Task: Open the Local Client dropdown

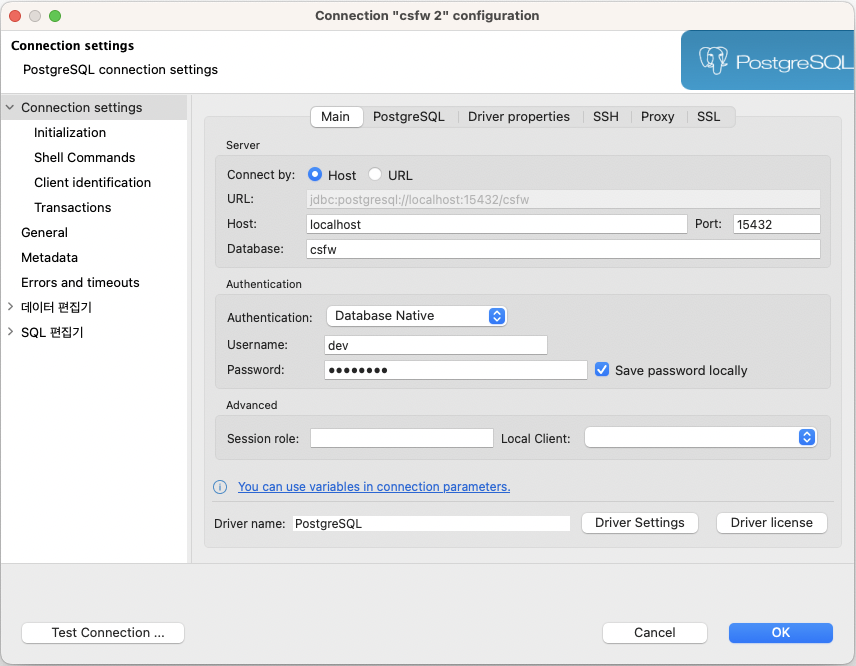Action: 701,438
